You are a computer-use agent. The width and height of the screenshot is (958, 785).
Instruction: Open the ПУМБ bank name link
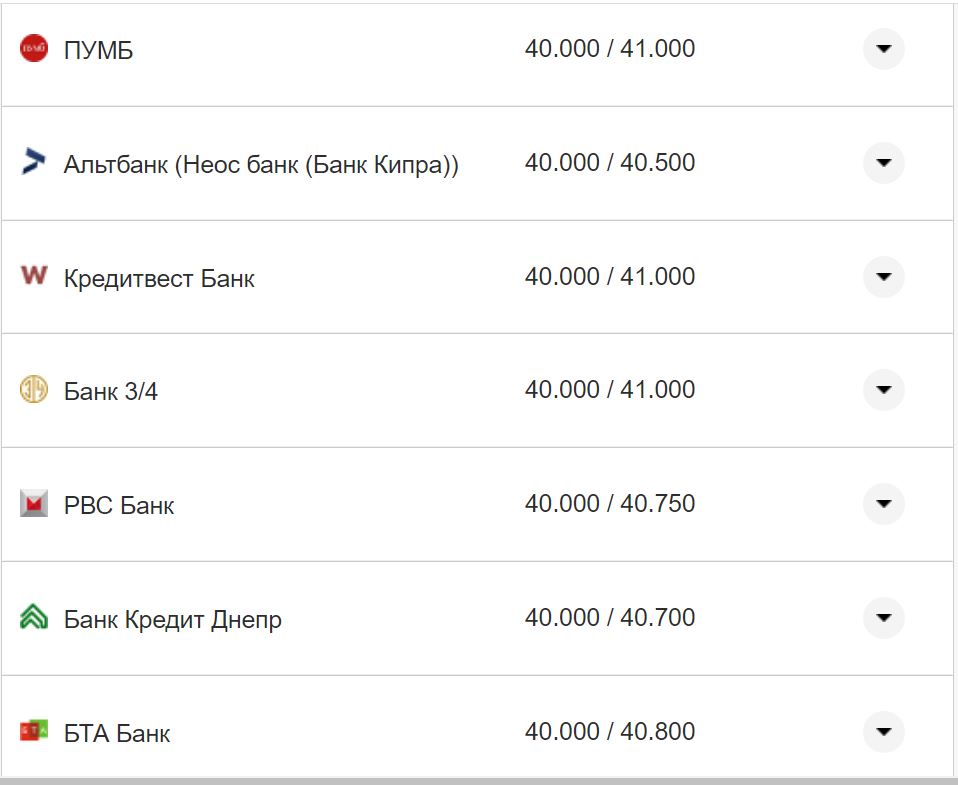[x=98, y=50]
